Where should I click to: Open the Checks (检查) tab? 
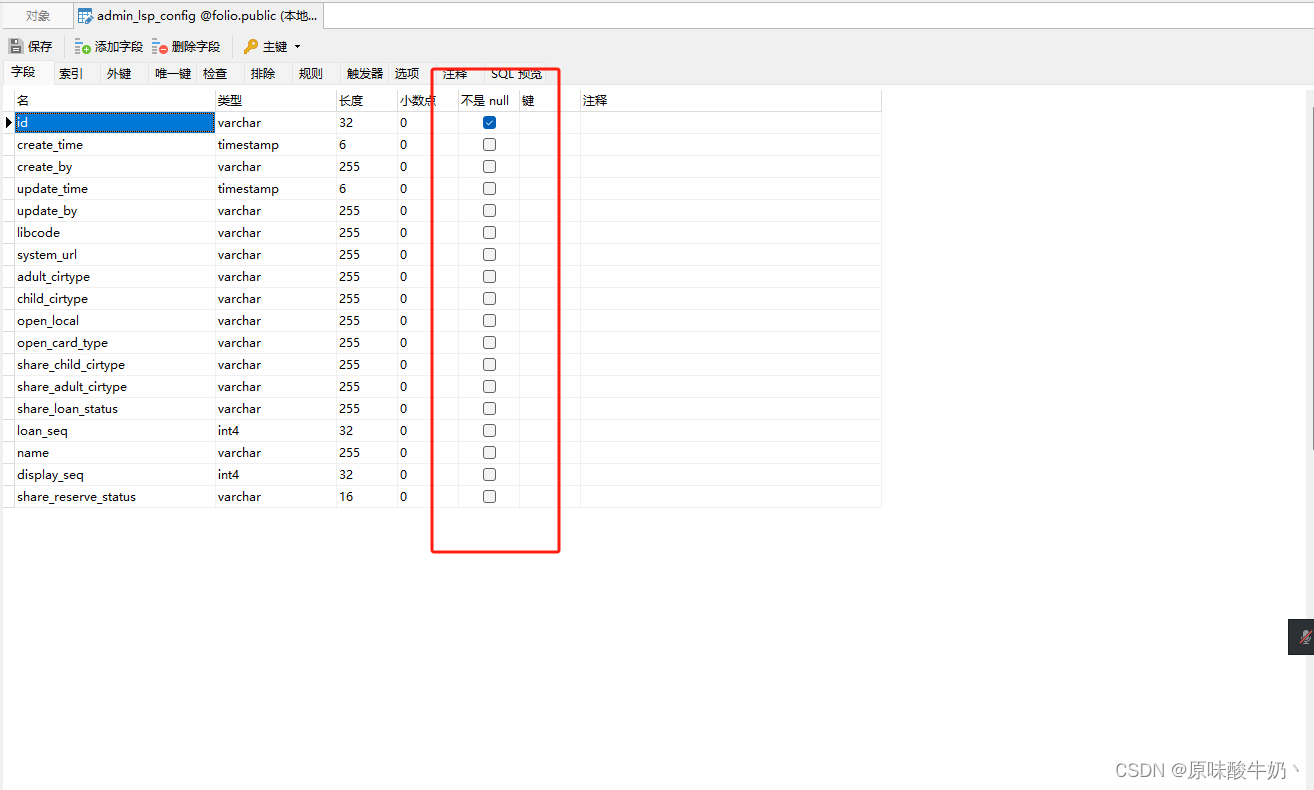(215, 73)
